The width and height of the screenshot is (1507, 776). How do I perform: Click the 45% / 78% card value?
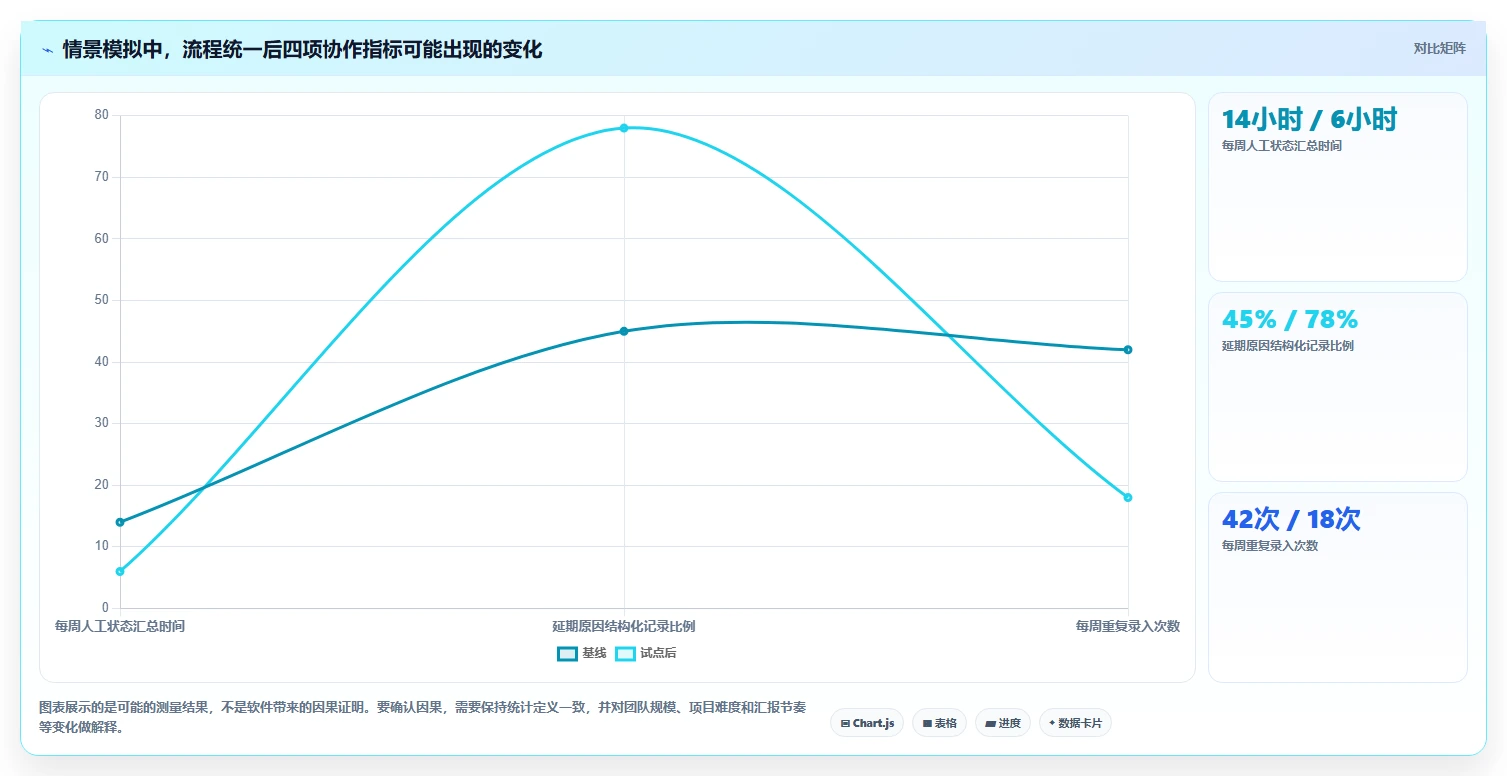[x=1290, y=319]
